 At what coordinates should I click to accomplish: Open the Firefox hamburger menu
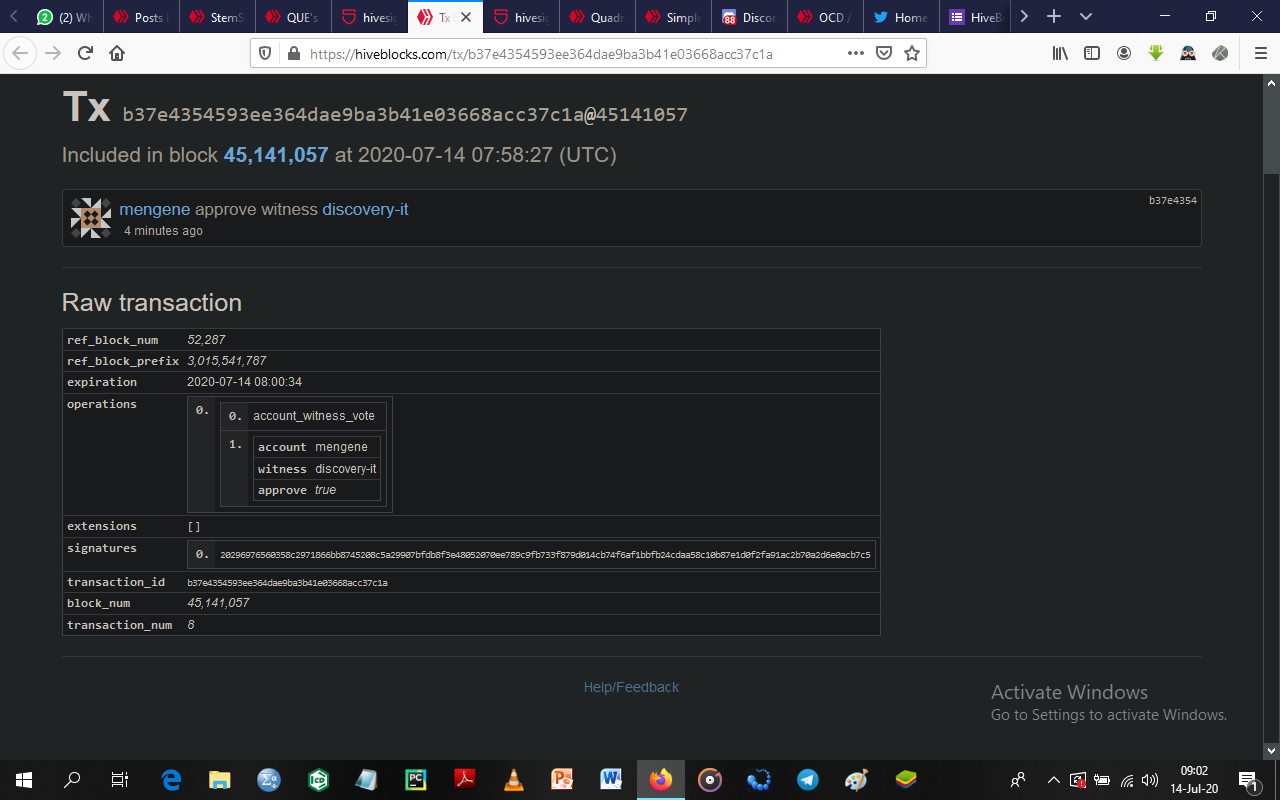point(1260,53)
